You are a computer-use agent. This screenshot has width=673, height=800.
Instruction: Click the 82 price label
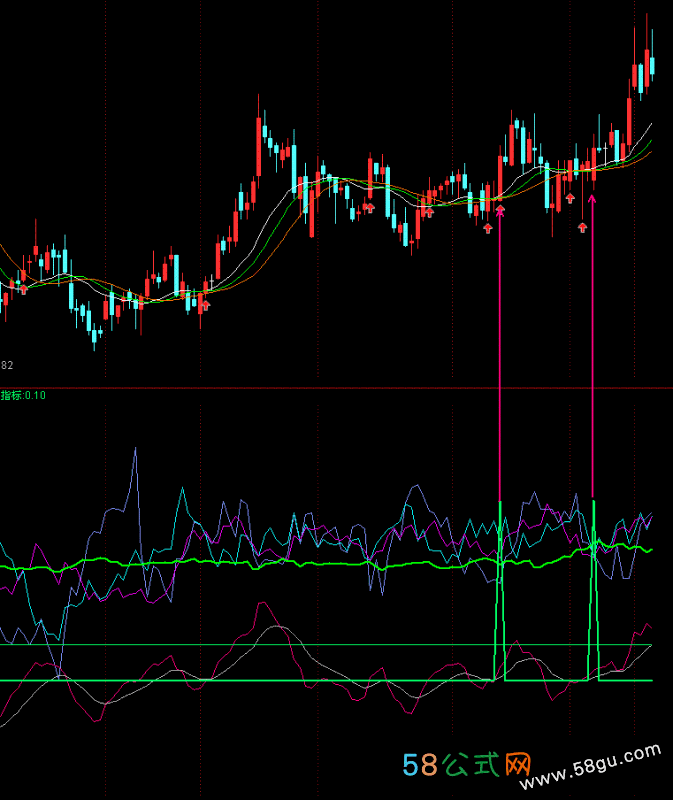click(x=7, y=365)
